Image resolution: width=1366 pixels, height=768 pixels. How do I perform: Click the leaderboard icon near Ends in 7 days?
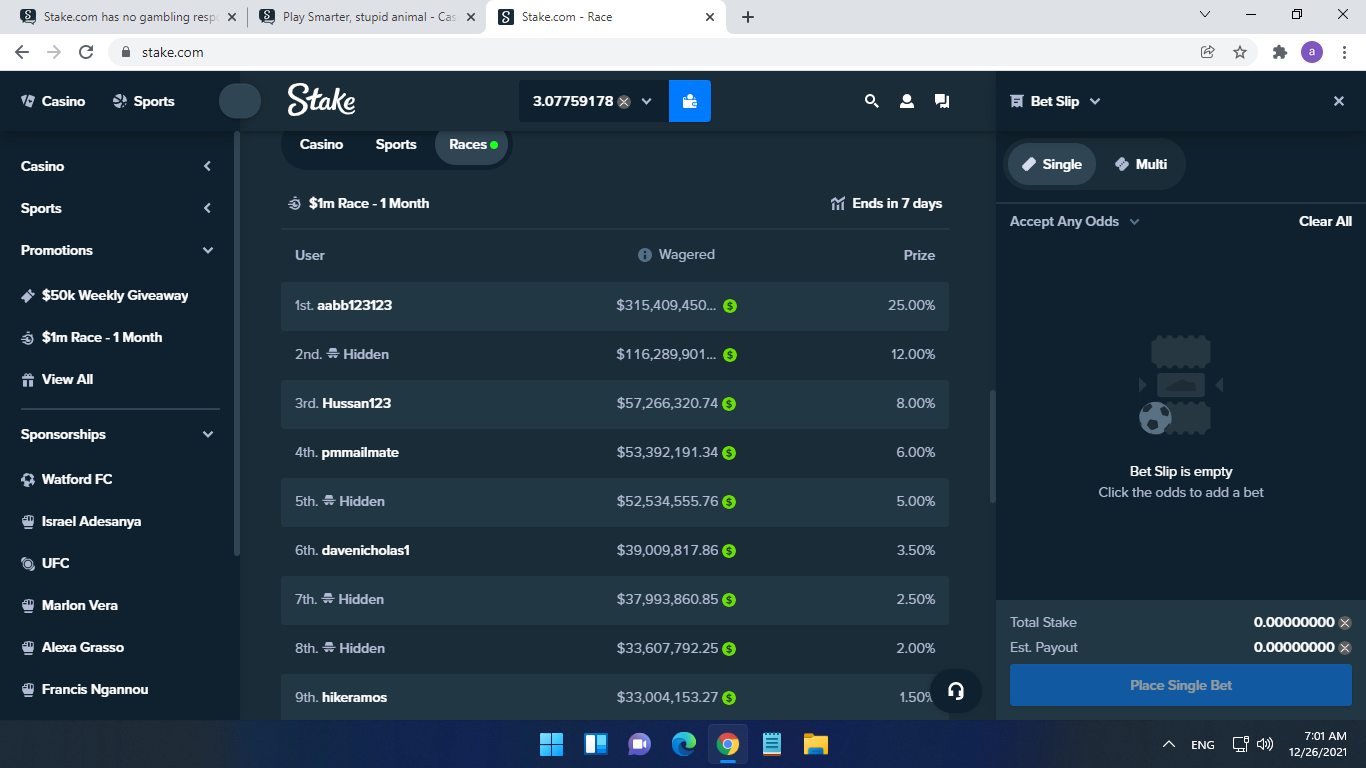click(x=838, y=203)
